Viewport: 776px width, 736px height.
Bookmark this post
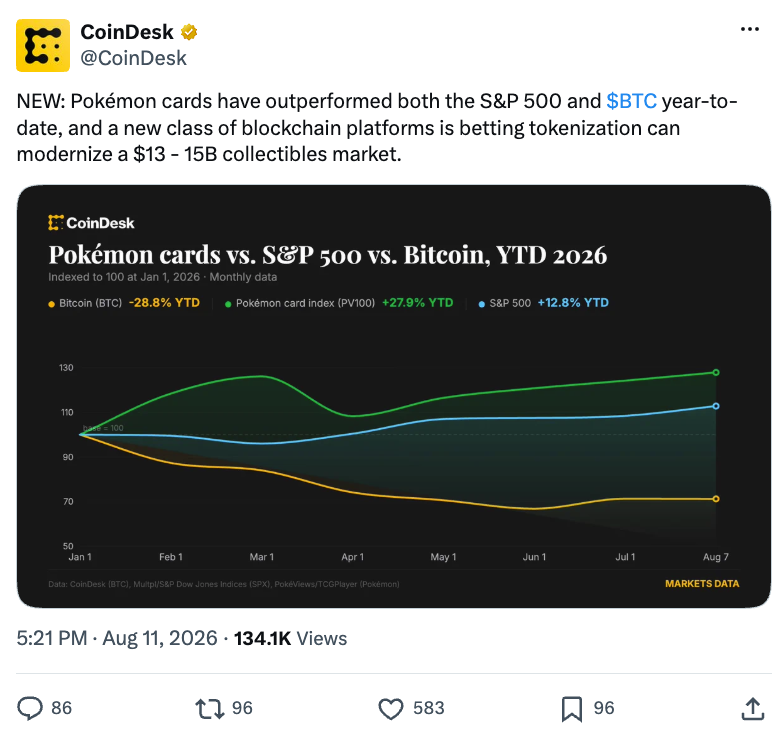(x=572, y=709)
